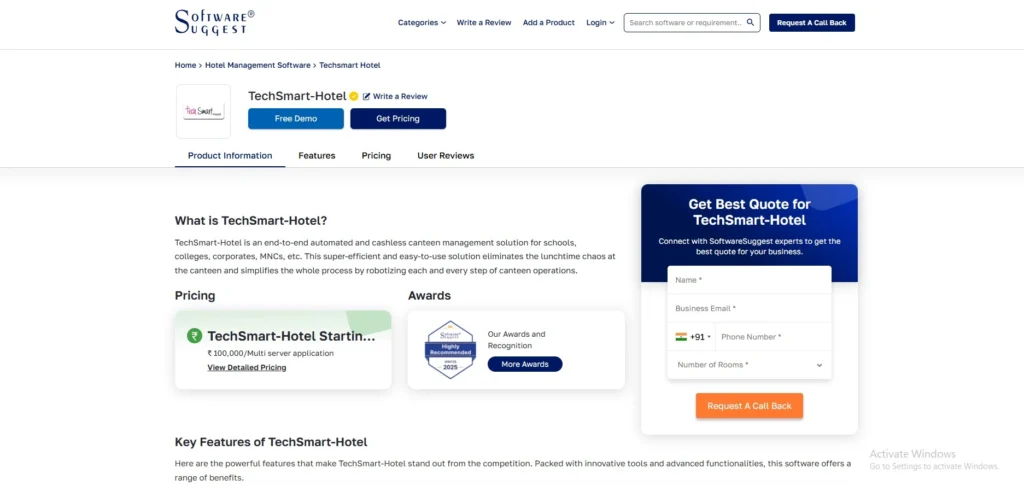This screenshot has width=1024, height=486.
Task: Click the ₹100,000/Multi server application text
Action: (x=270, y=353)
